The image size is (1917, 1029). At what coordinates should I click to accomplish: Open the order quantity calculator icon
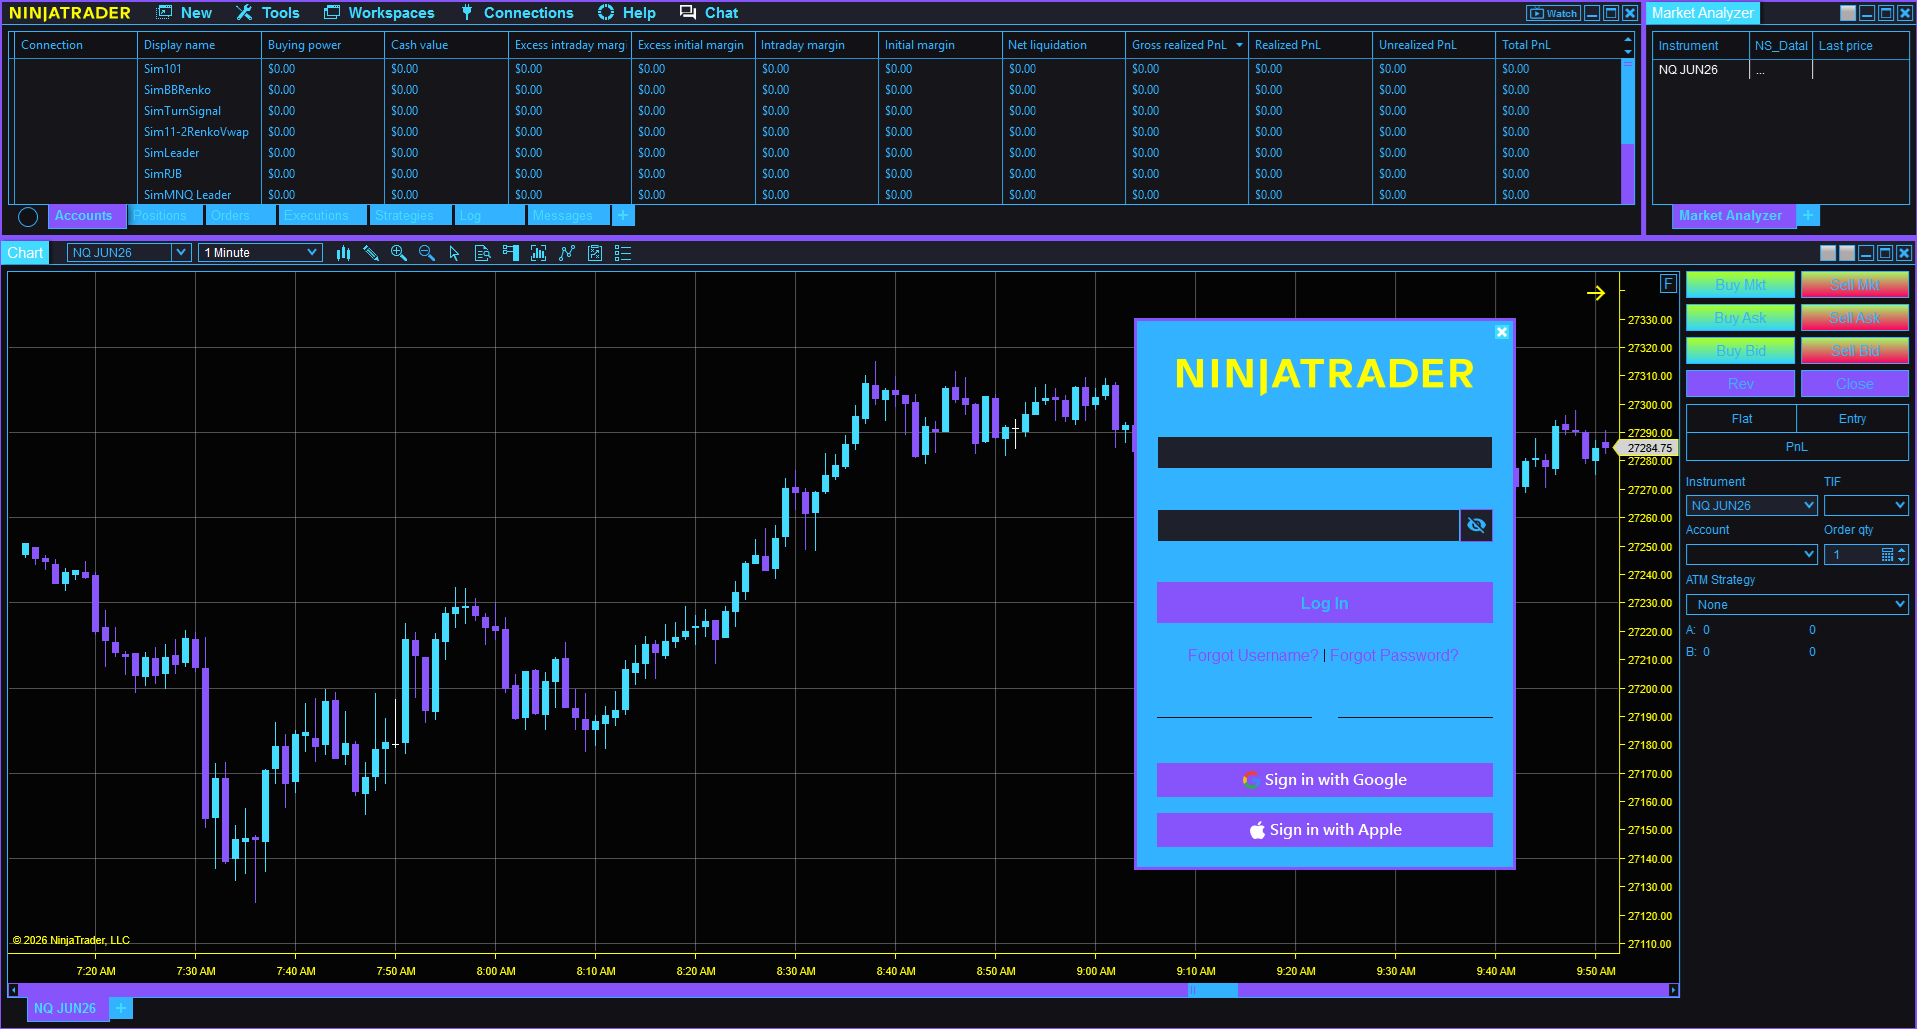[x=1887, y=555]
